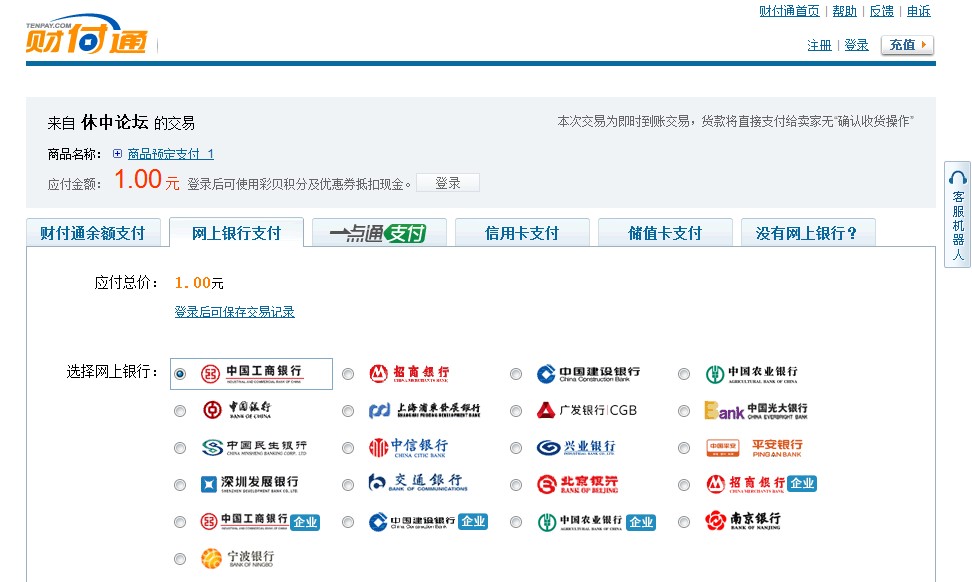
Task: Click the 中国农业银行 logo
Action: pyautogui.click(x=752, y=374)
